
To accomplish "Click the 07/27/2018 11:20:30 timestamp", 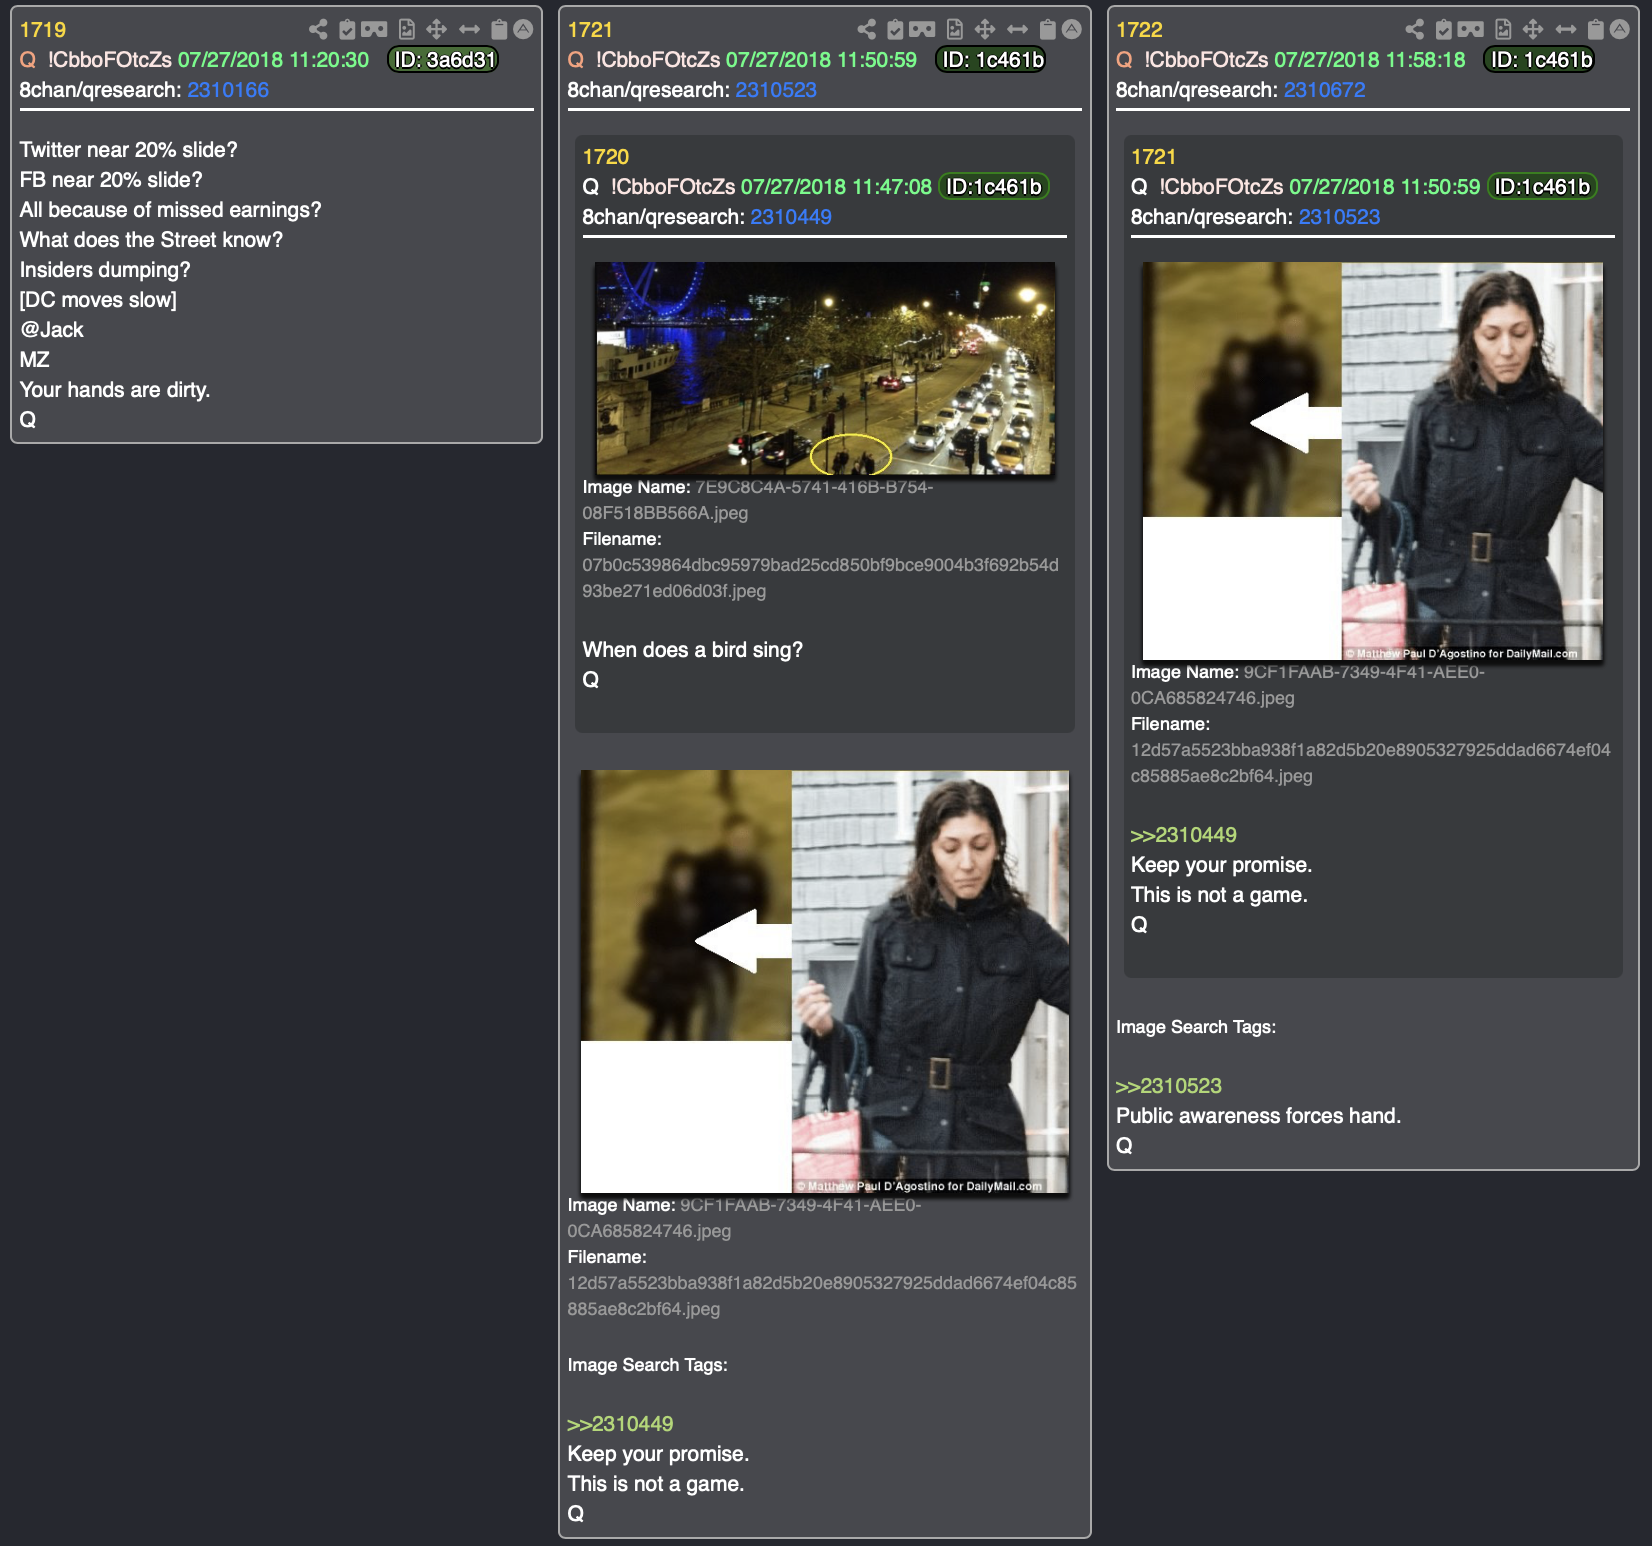I will 274,60.
